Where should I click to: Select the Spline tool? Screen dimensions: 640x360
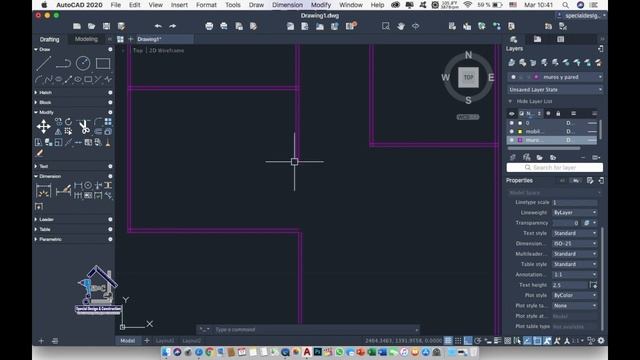click(x=49, y=79)
